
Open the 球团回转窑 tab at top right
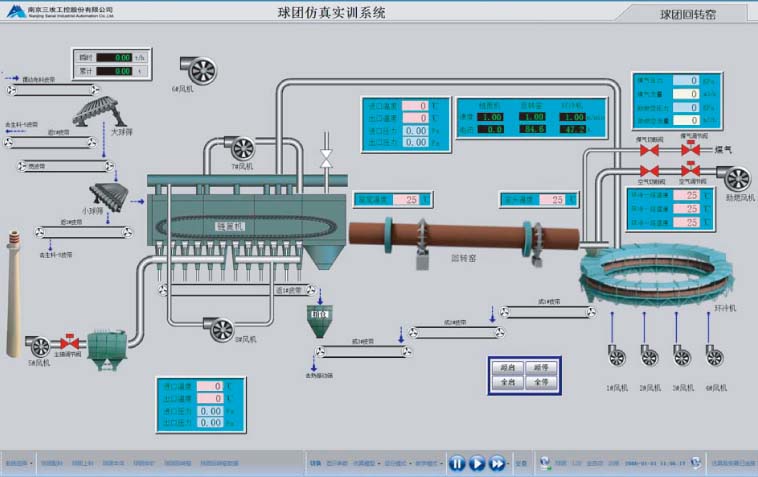coord(687,15)
